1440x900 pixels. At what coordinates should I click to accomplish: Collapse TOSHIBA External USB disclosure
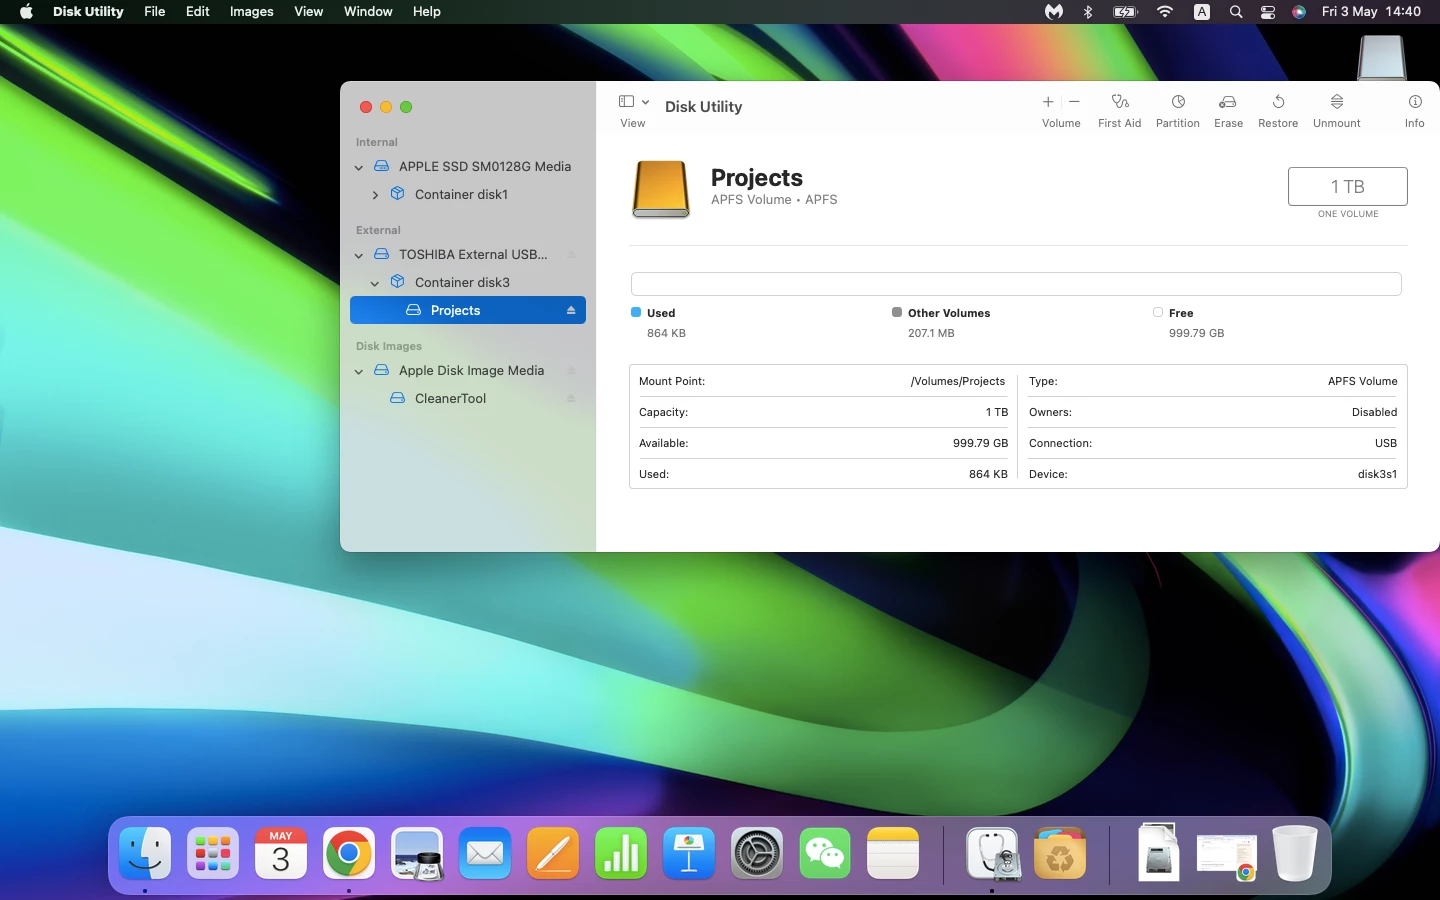[359, 255]
